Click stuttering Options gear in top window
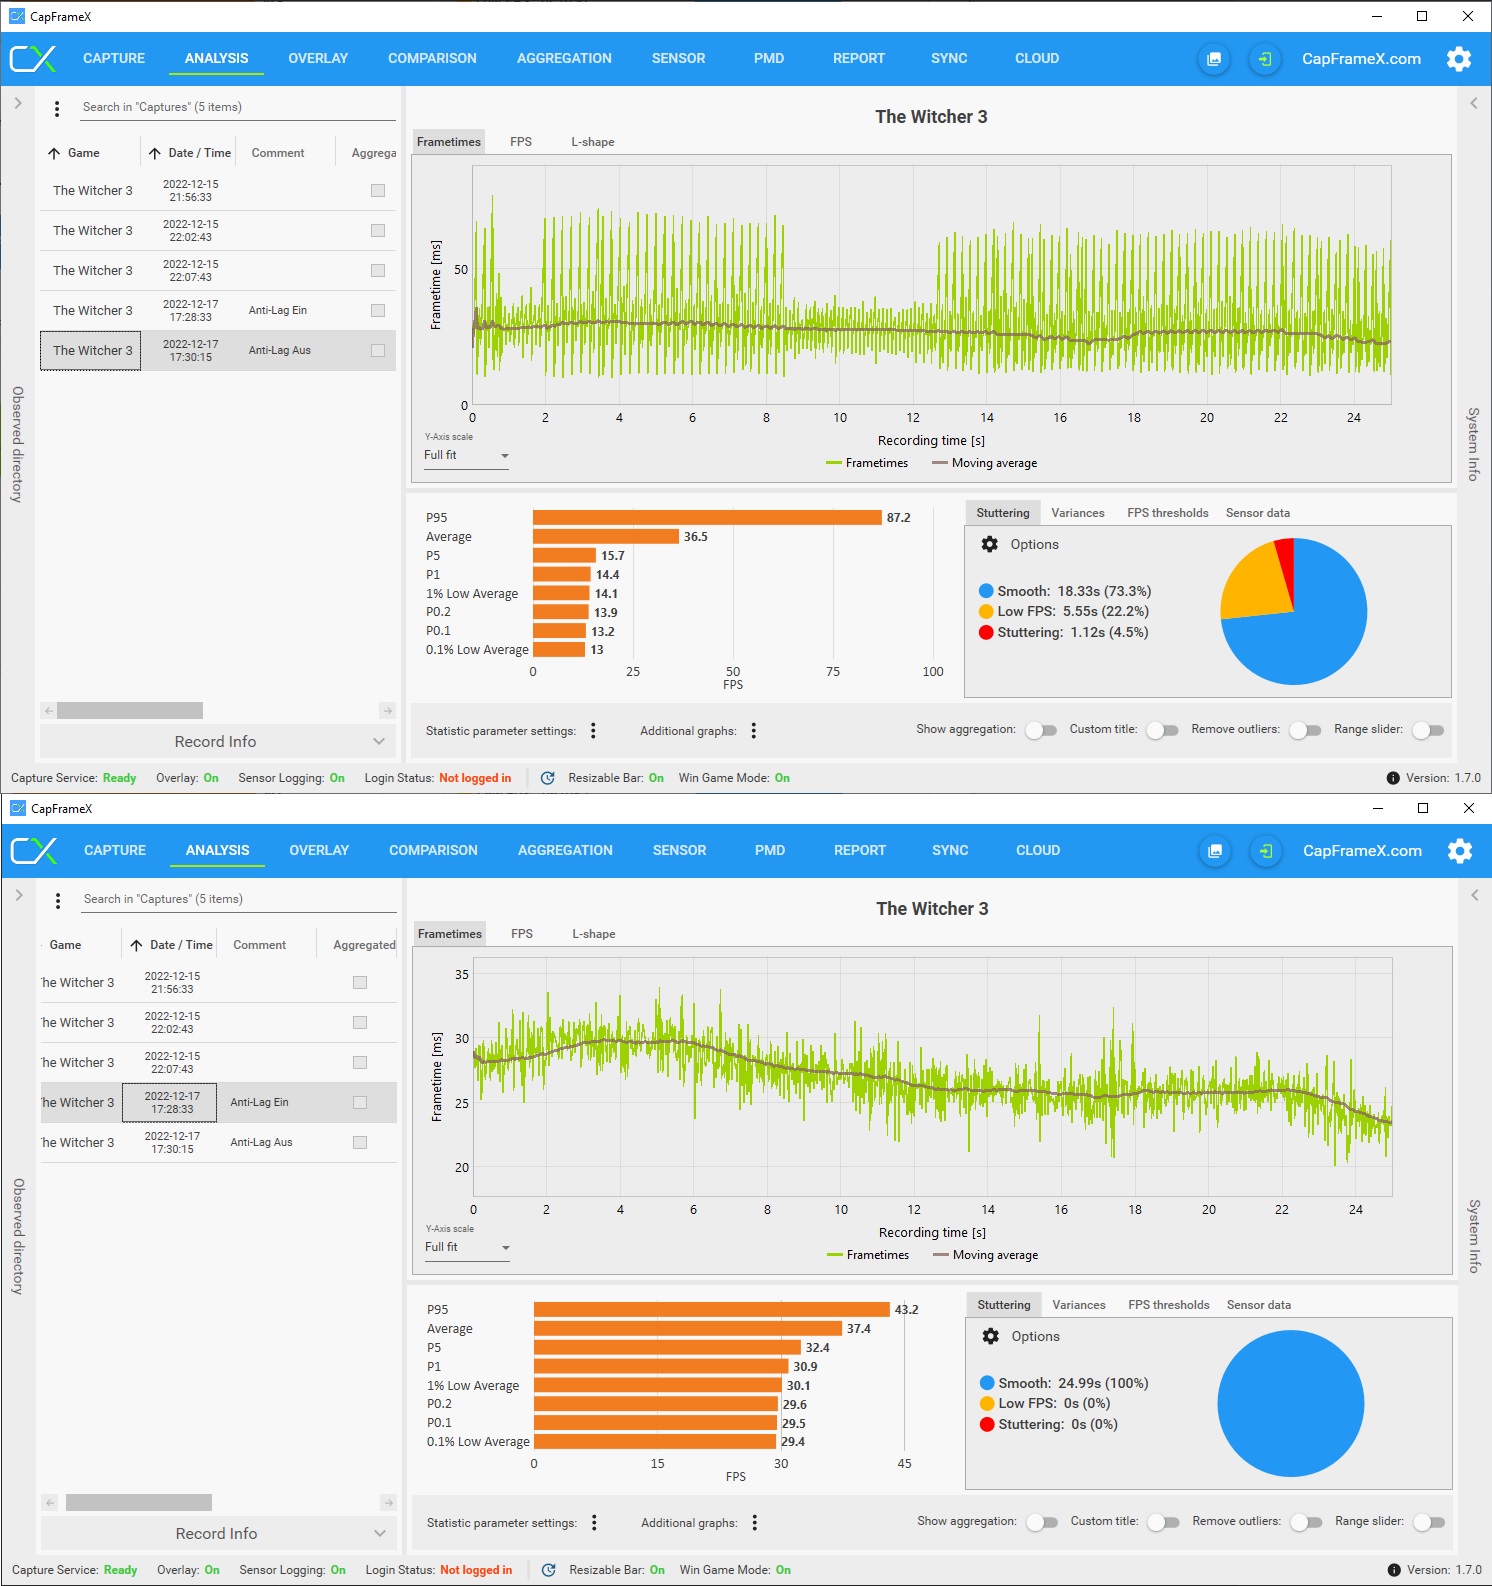Viewport: 1492px width, 1586px height. click(990, 544)
